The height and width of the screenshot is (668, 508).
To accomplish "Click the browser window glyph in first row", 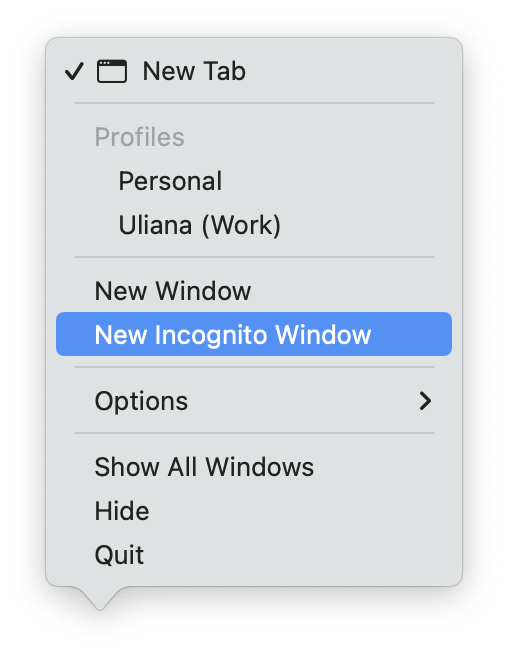I will point(112,71).
